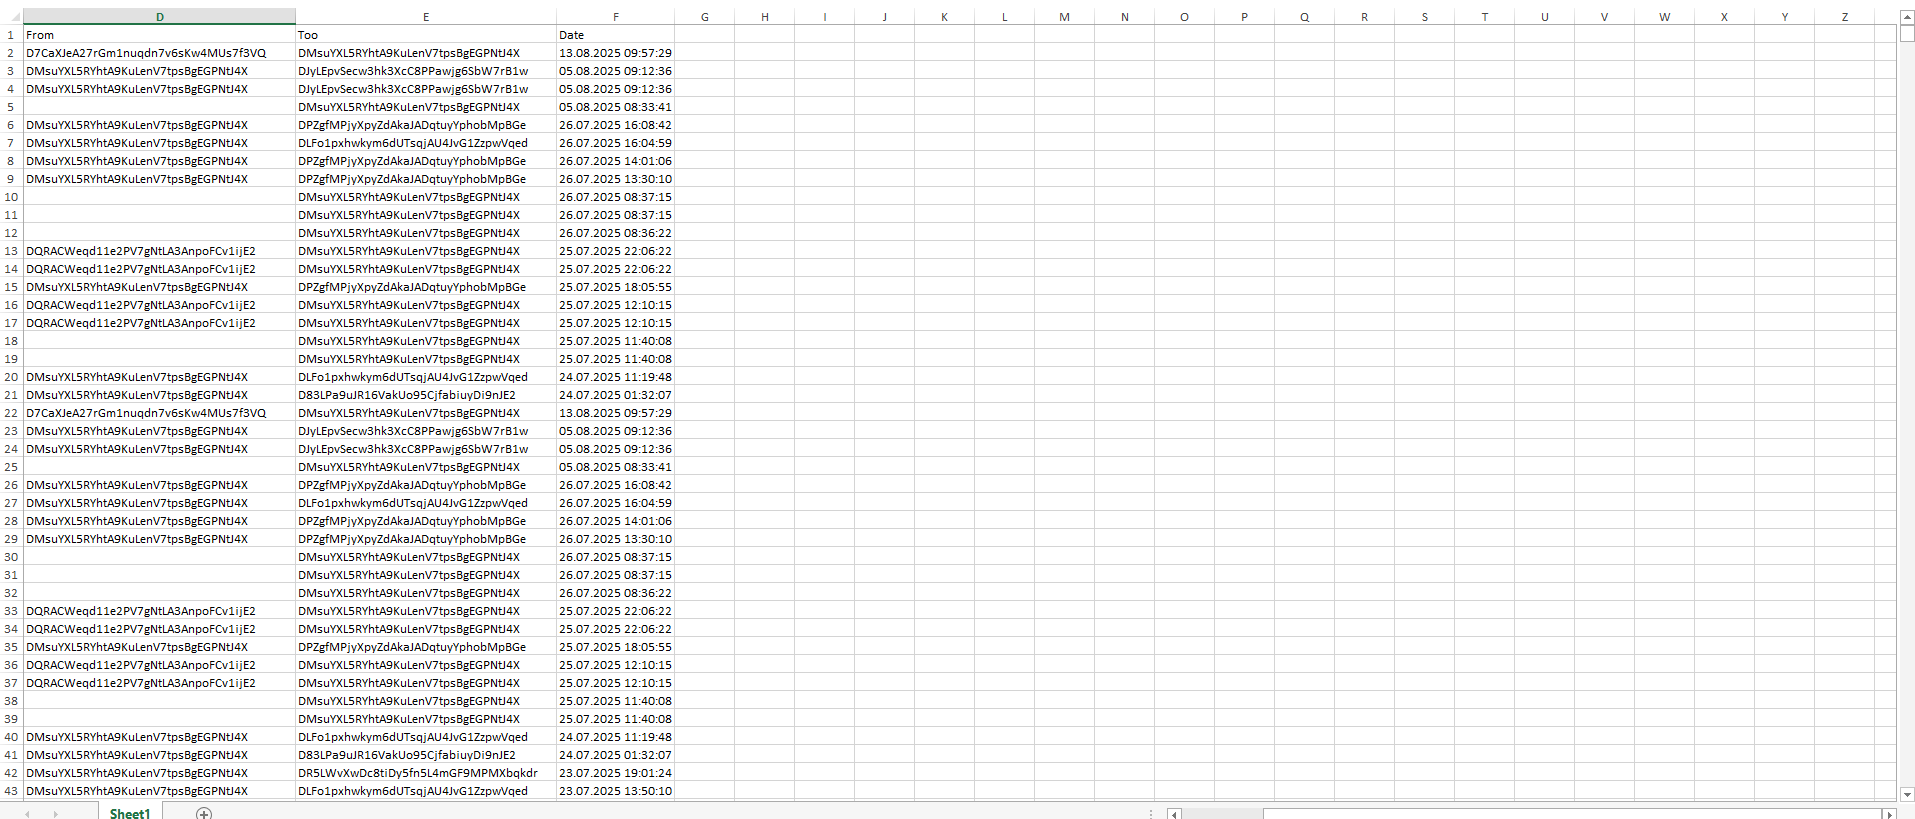The height and width of the screenshot is (819, 1915).
Task: Click the From header cell
Action: (160, 35)
